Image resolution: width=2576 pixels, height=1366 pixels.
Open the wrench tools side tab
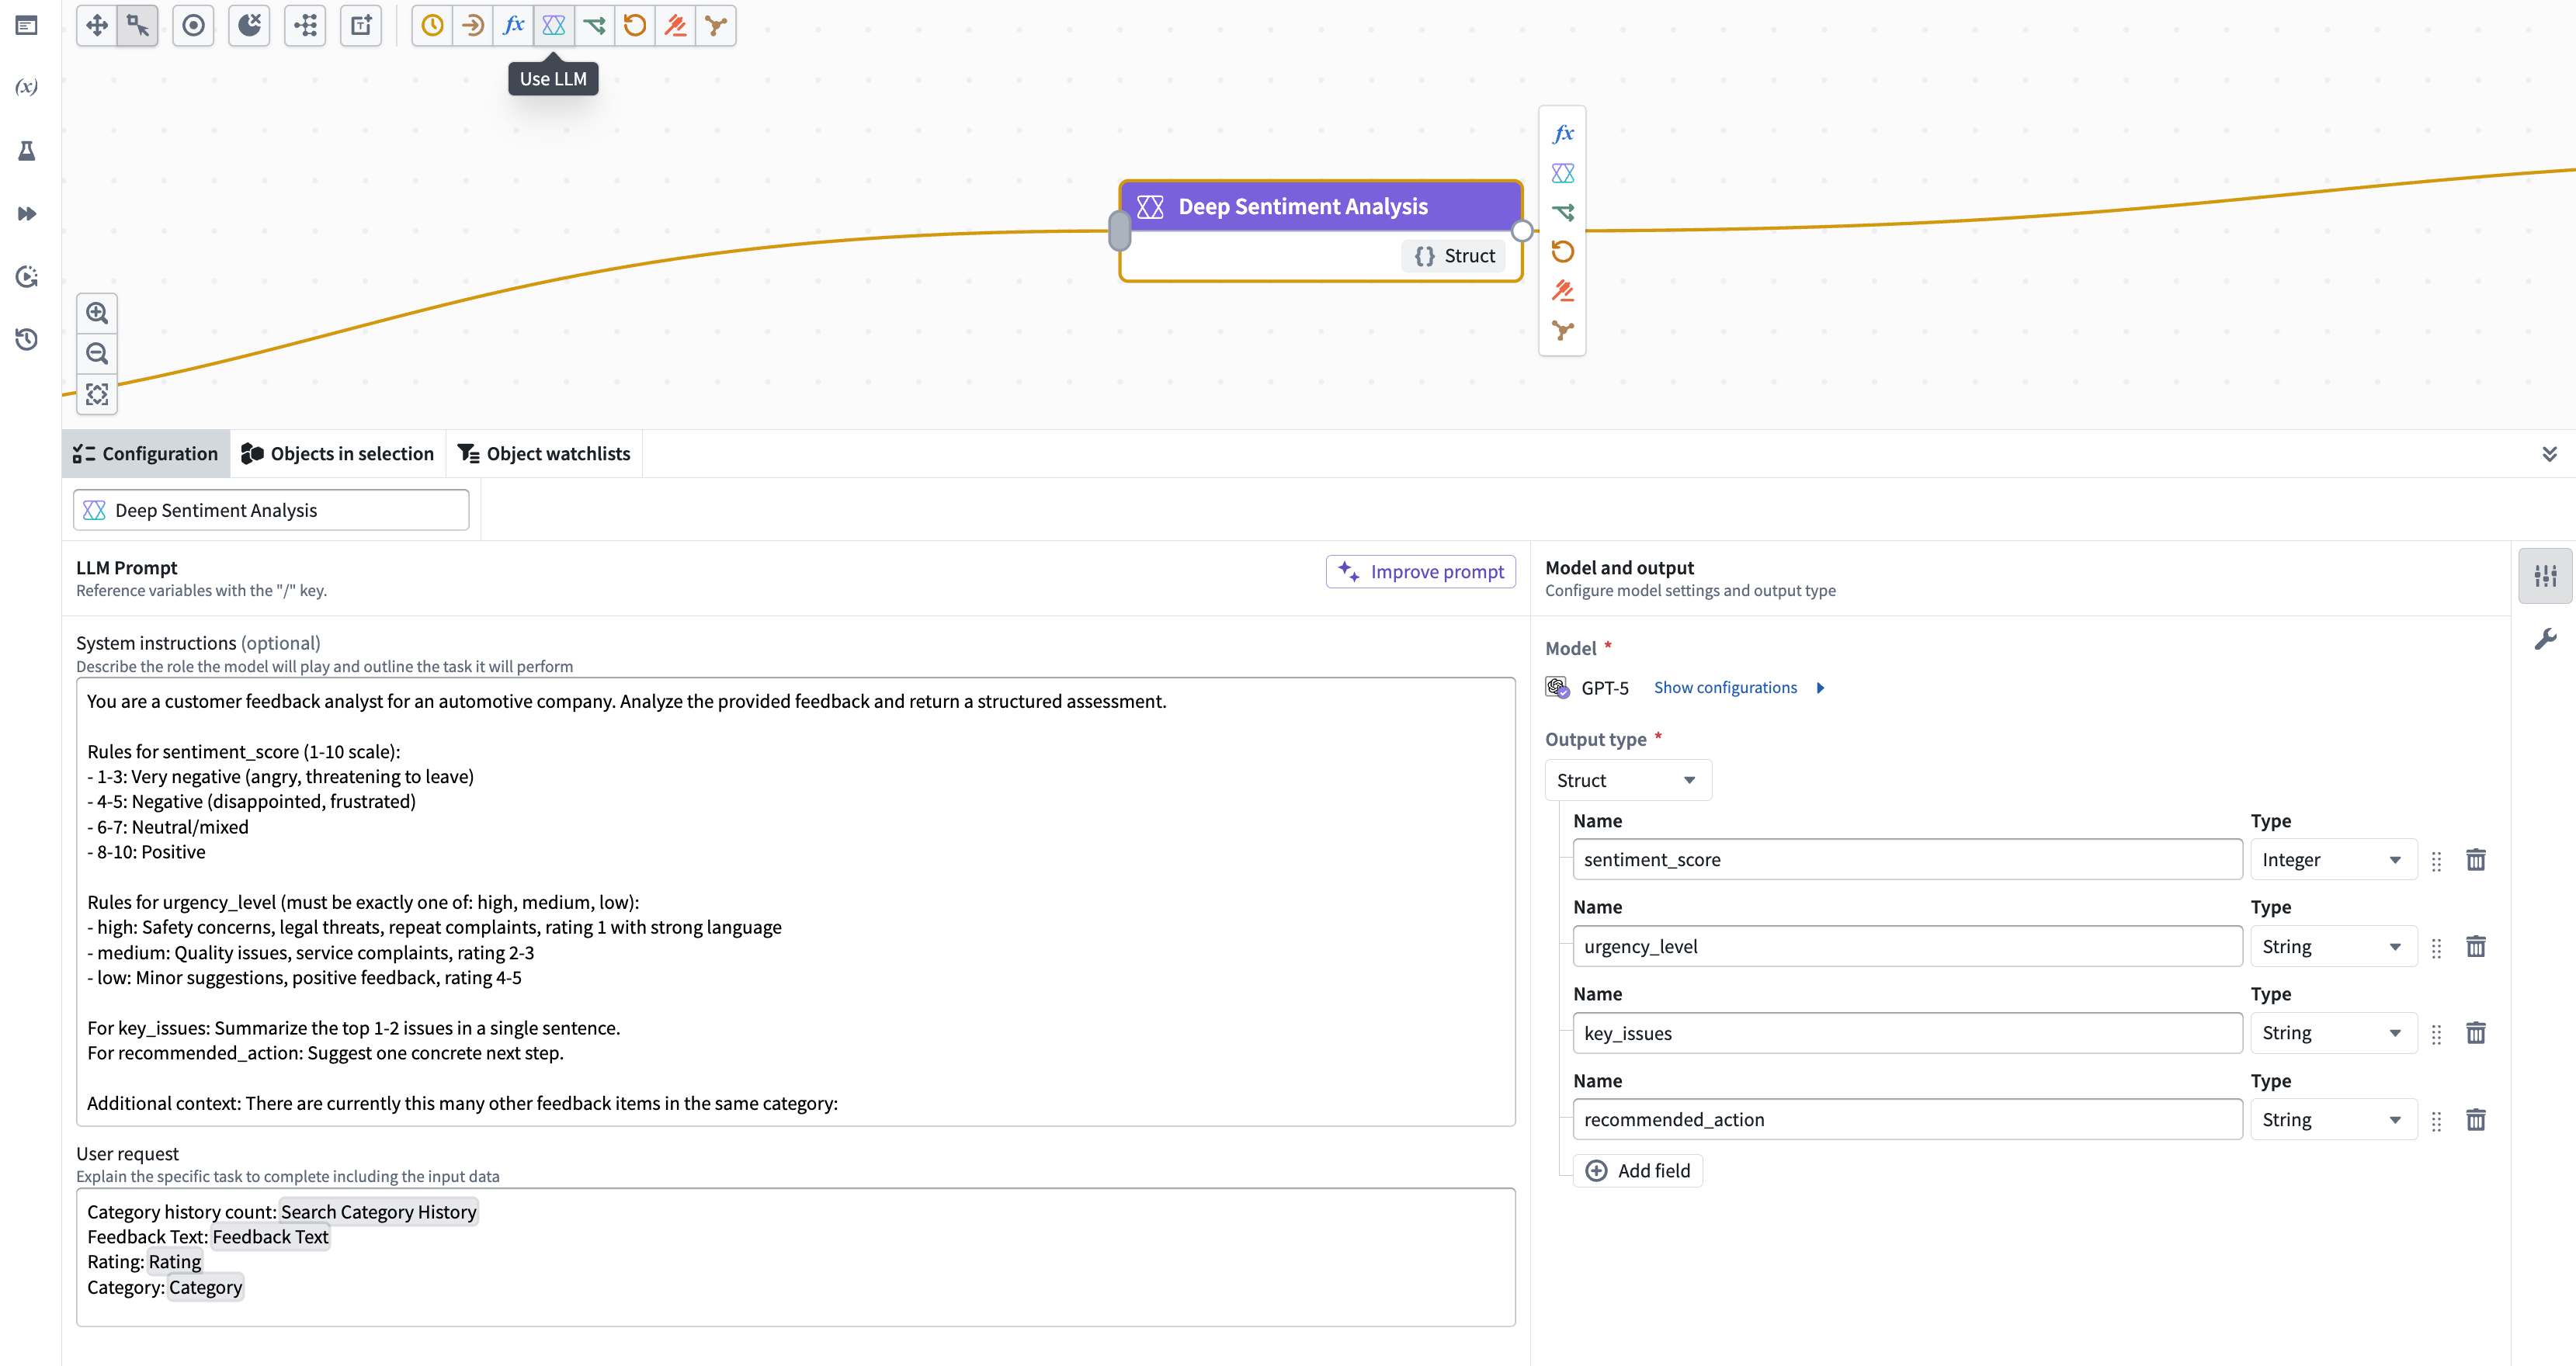[x=2546, y=639]
